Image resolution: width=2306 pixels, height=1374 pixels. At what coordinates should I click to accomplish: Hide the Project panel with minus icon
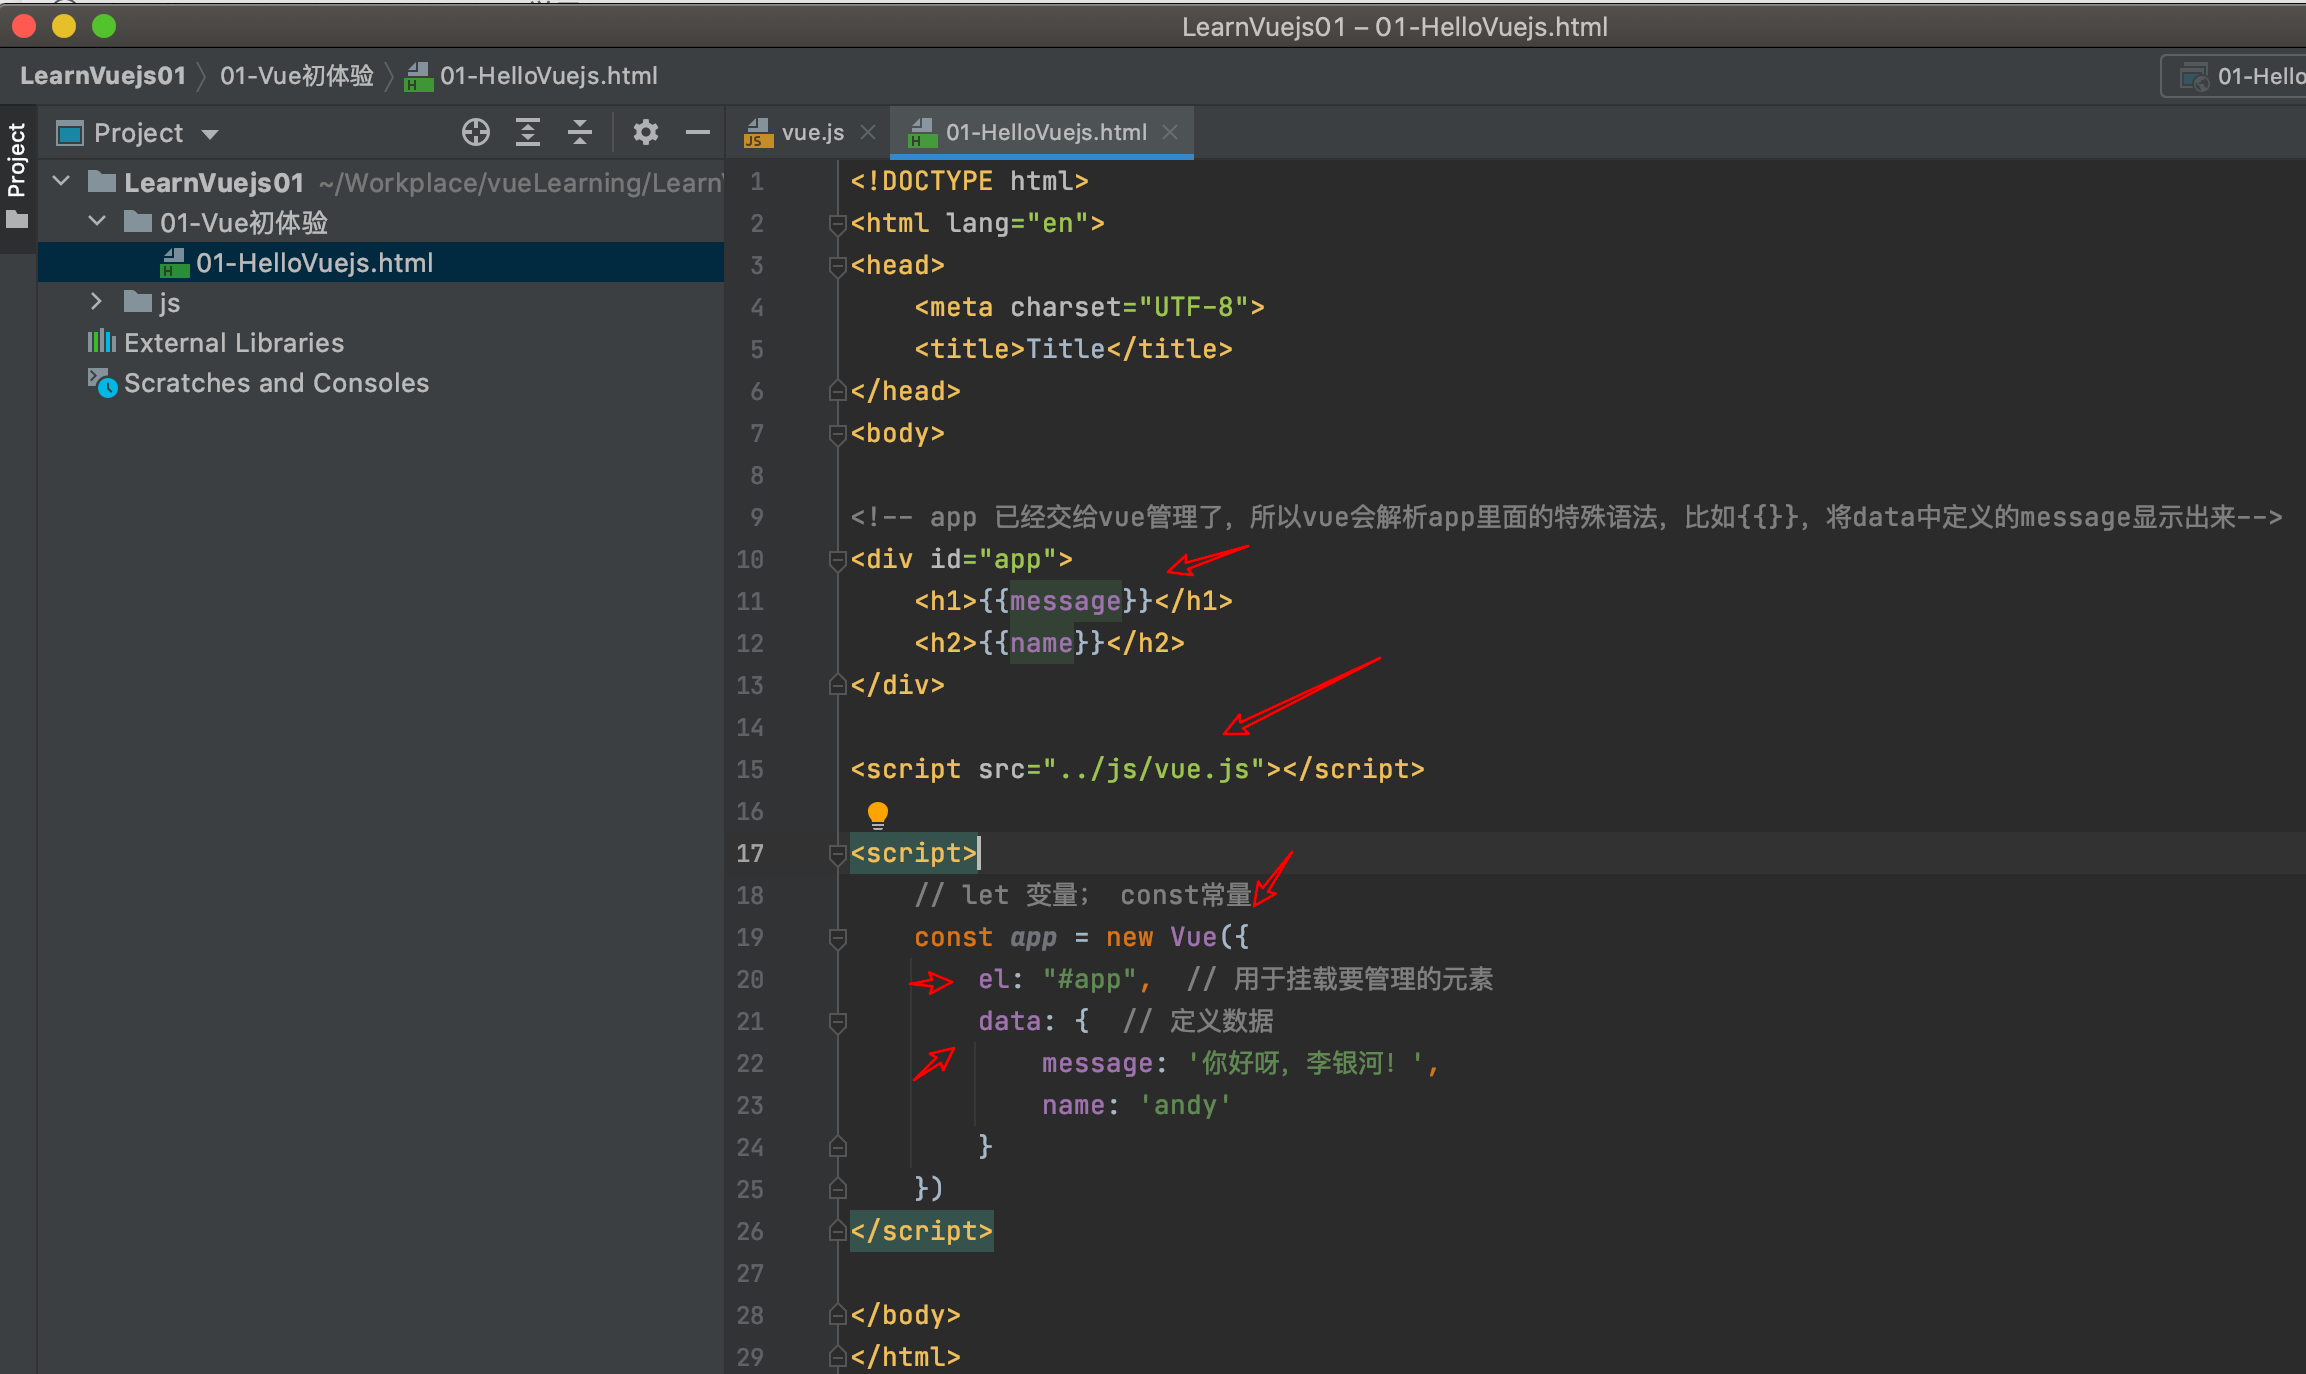pyautogui.click(x=698, y=133)
